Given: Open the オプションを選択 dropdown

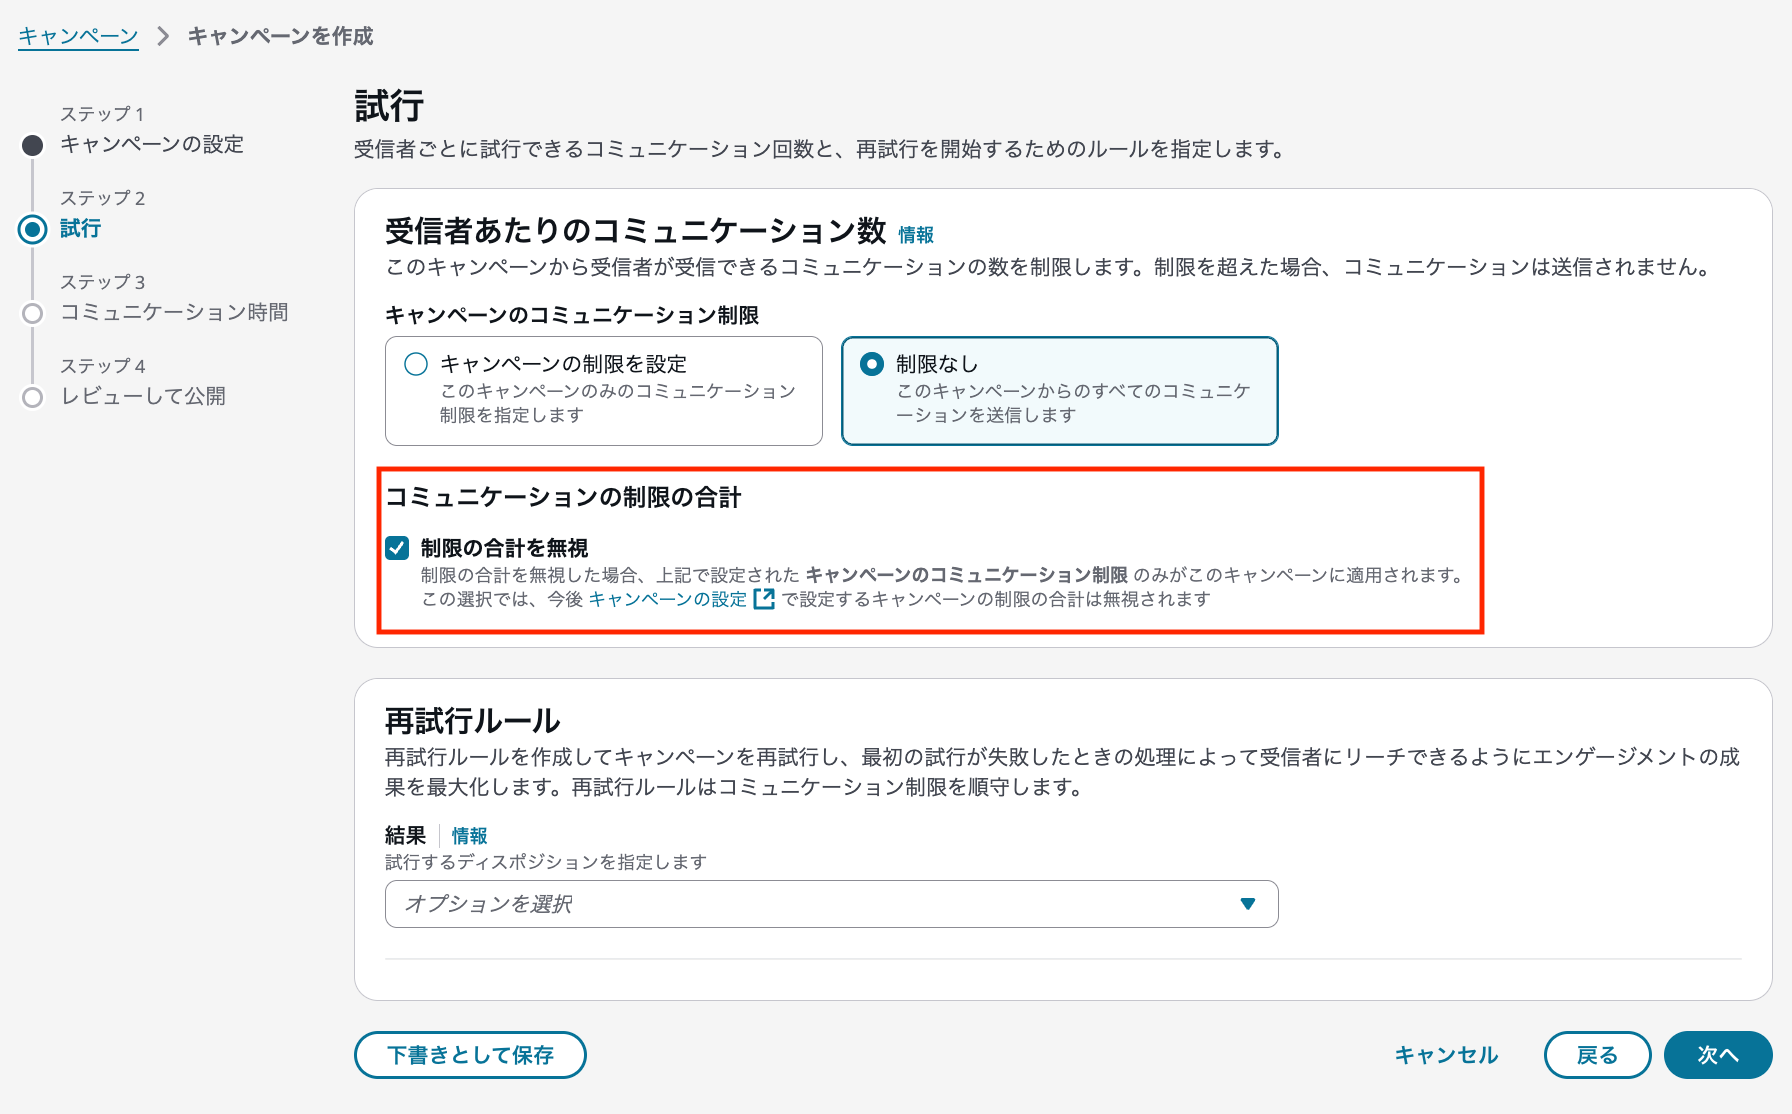Looking at the screenshot, I should pyautogui.click(x=832, y=904).
